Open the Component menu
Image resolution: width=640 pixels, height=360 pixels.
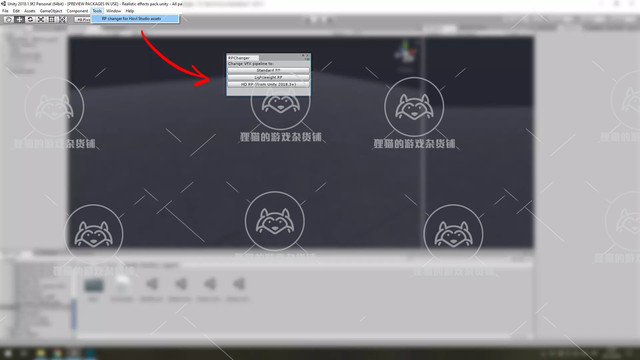tap(77, 11)
